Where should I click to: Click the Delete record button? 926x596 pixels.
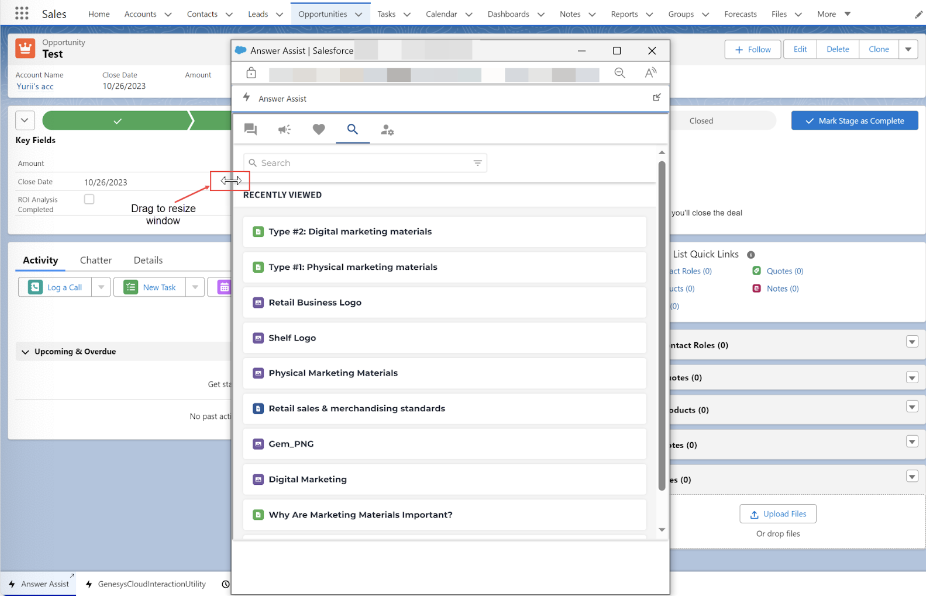tap(837, 49)
